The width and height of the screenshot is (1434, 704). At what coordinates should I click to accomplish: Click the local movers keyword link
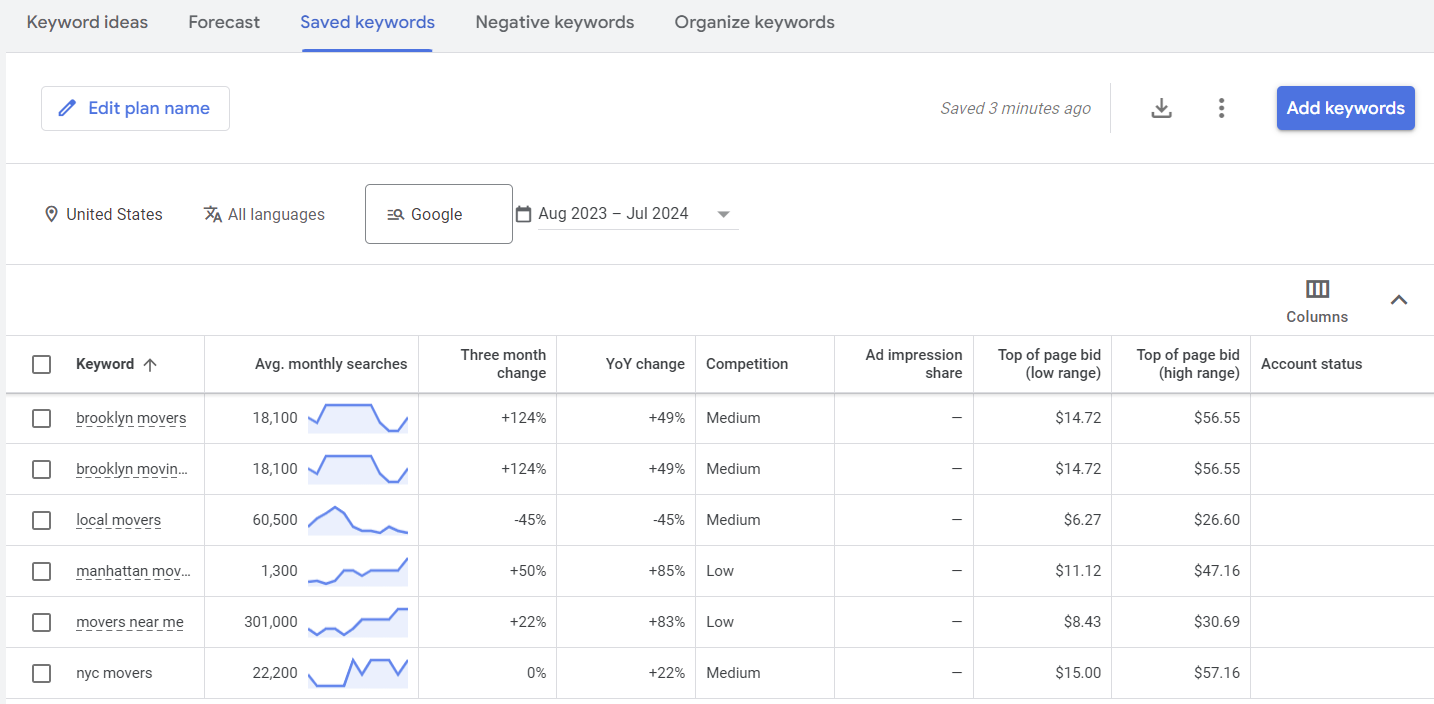coord(118,520)
